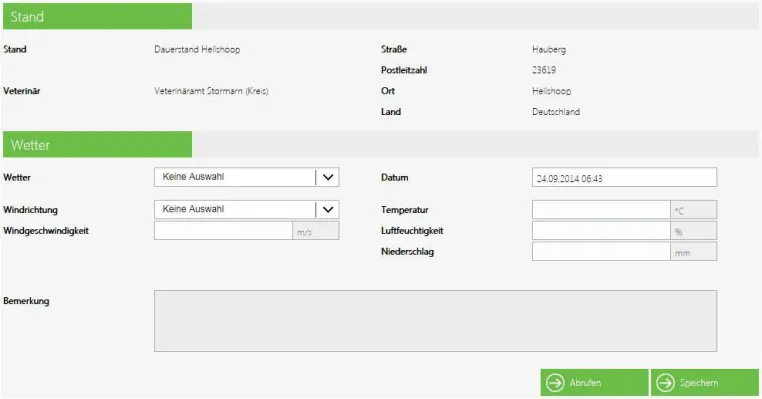Image resolution: width=762 pixels, height=399 pixels.
Task: Focus the Temperatur input field
Action: [601, 210]
